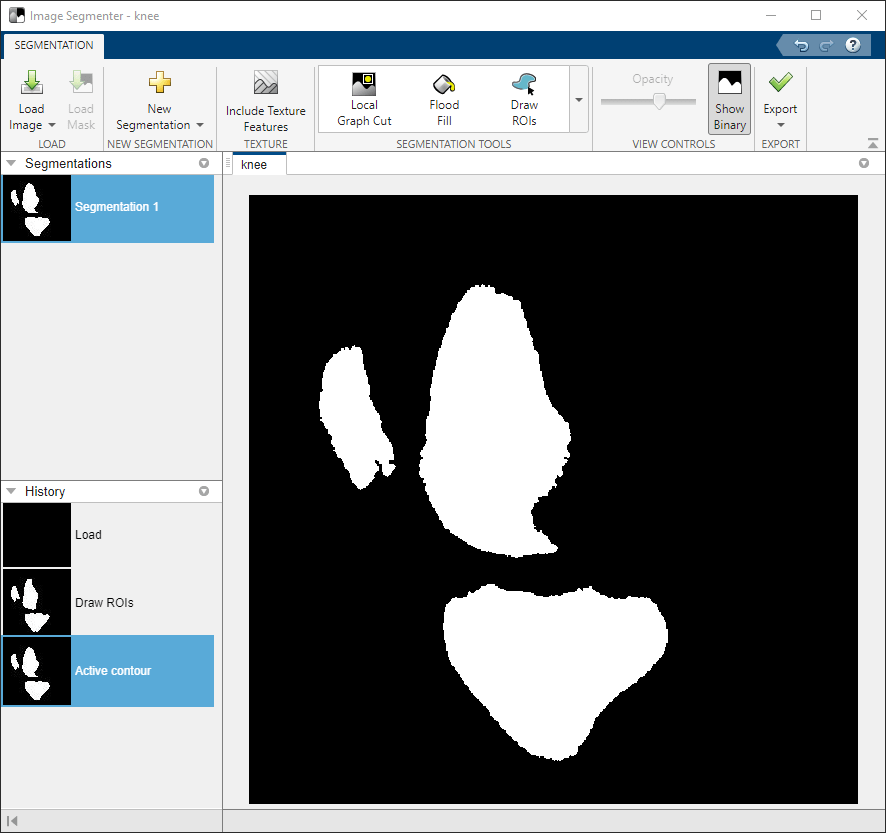Select the Draw ROIs history step

104,603
